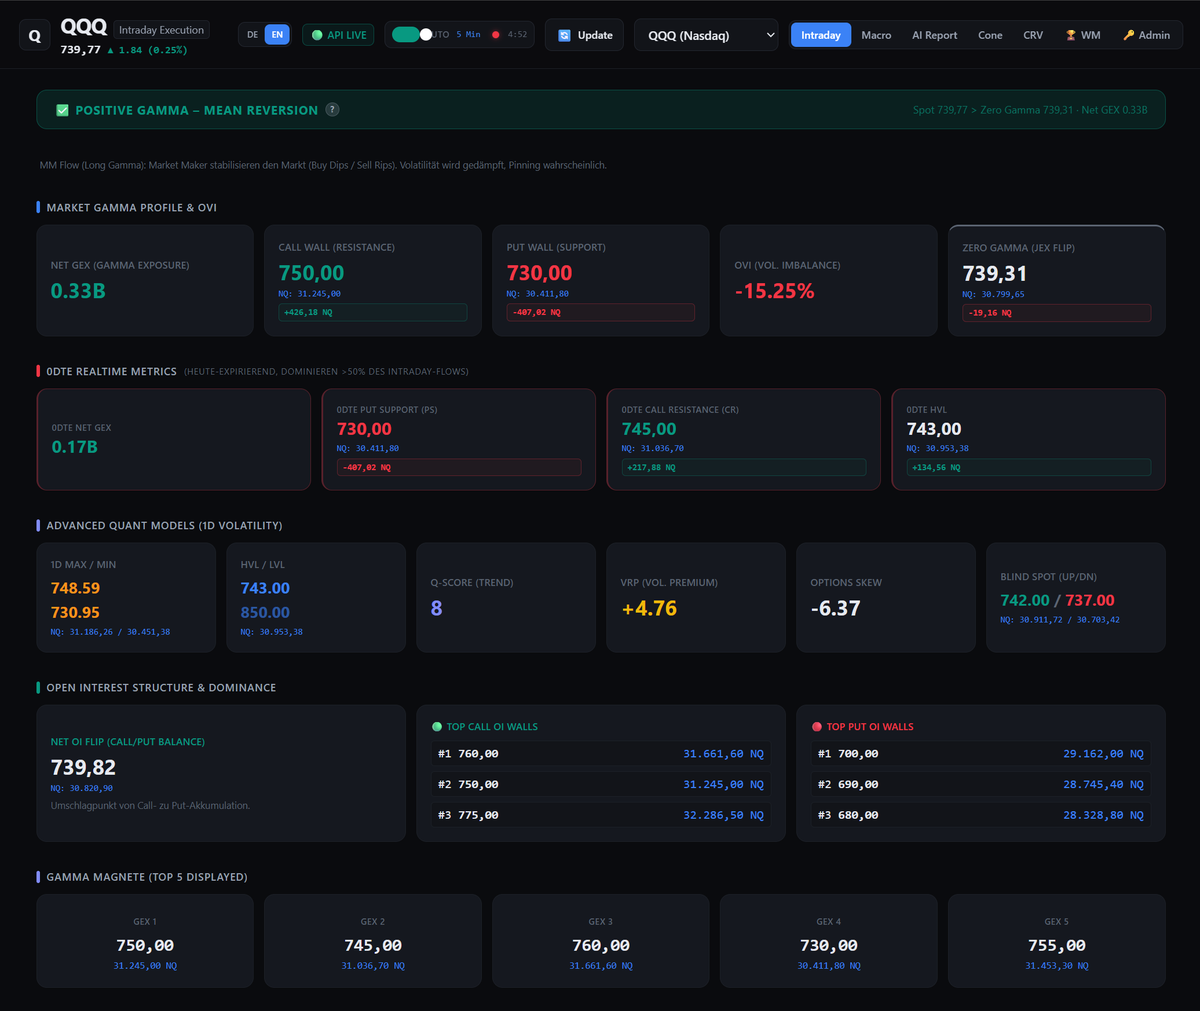Click the +217,88 NQ badge
Image resolution: width=1200 pixels, height=1011 pixels.
click(x=743, y=467)
